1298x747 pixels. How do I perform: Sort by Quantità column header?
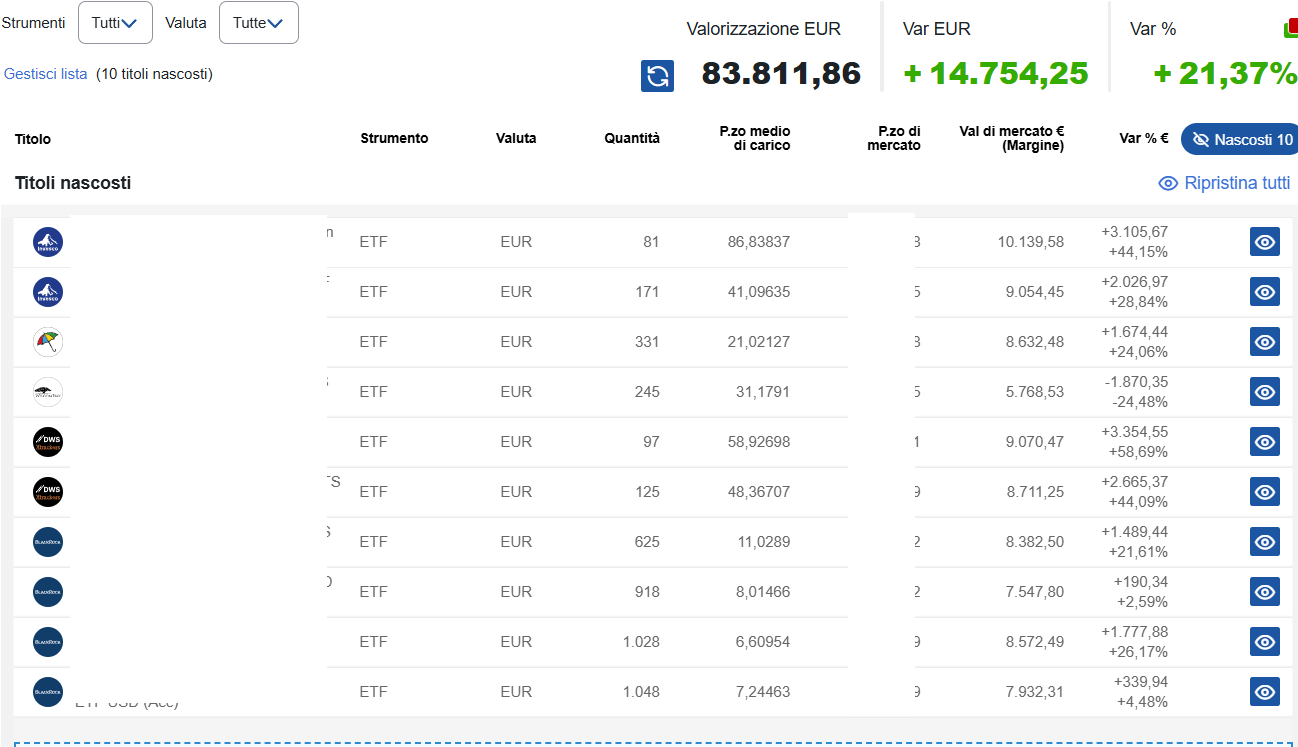(x=631, y=139)
